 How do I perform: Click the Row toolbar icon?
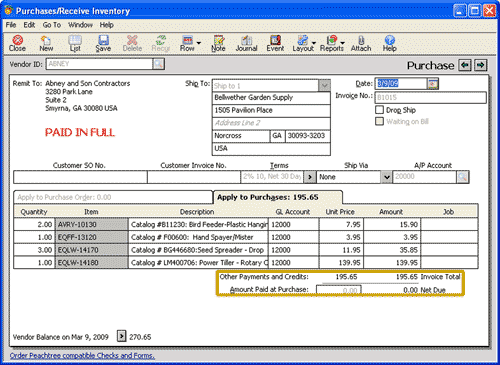187,44
